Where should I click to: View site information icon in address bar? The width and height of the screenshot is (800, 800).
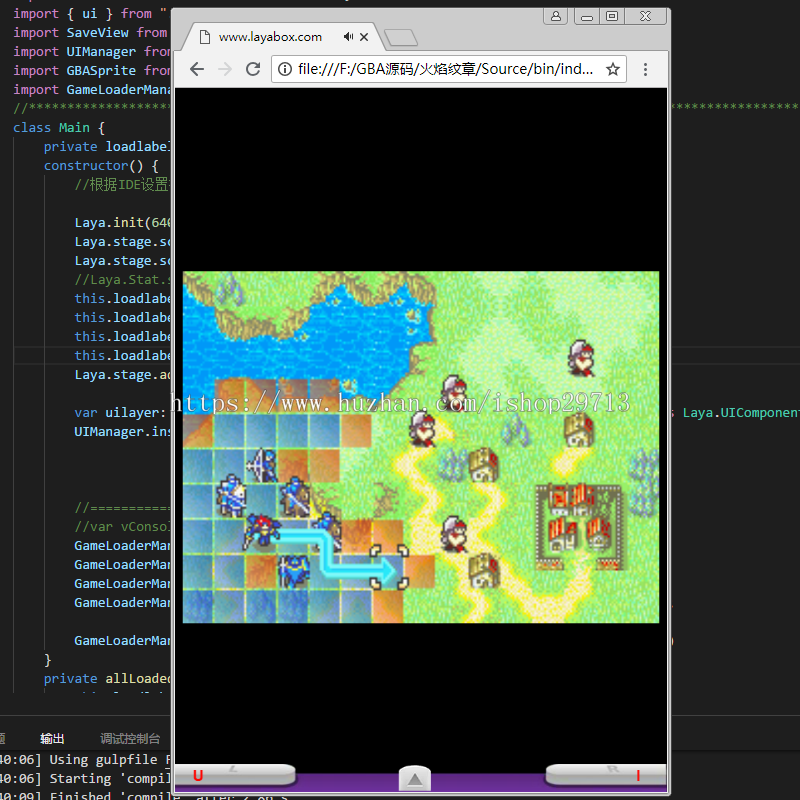(285, 69)
